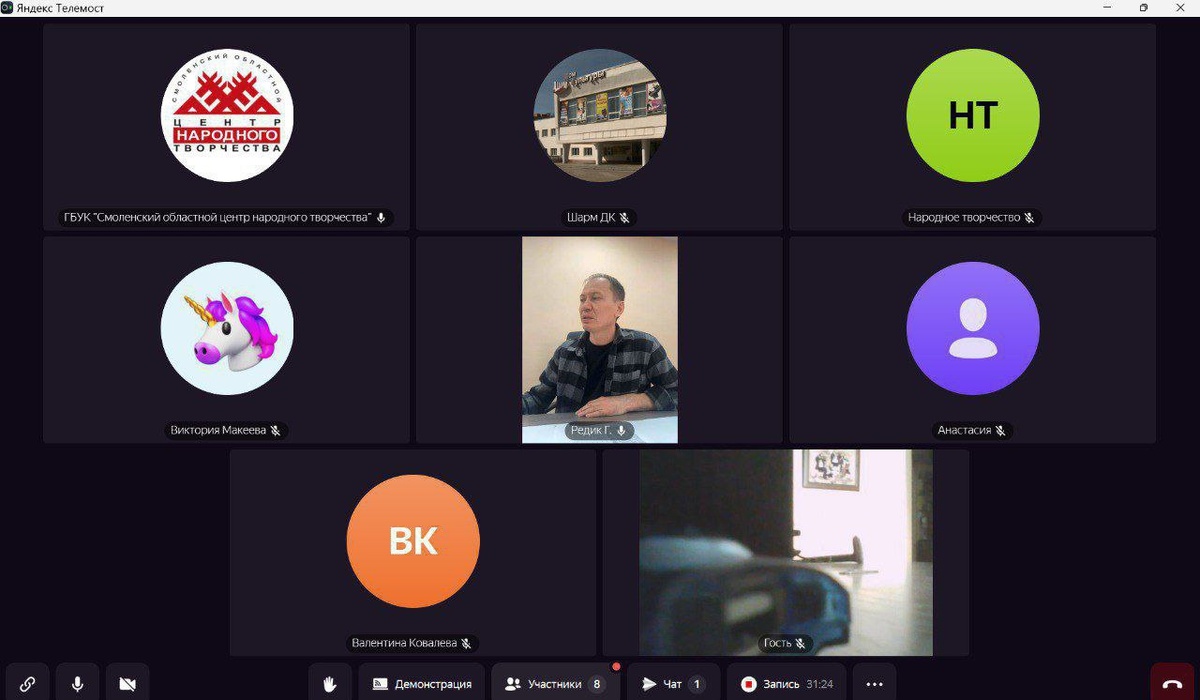1200x700 pixels.
Task: Select the green НТ avatar
Action: click(x=972, y=115)
